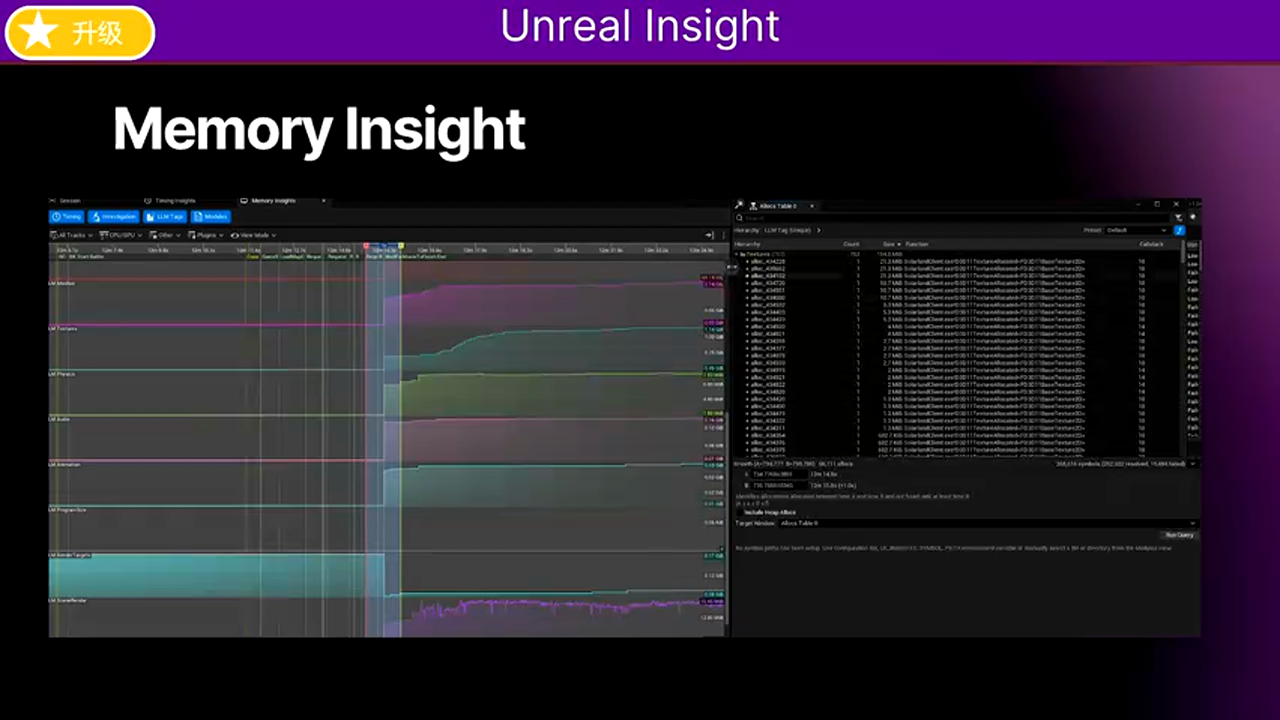Image resolution: width=1280 pixels, height=720 pixels.
Task: Toggle the LLM Tags panel button
Action: point(164,216)
